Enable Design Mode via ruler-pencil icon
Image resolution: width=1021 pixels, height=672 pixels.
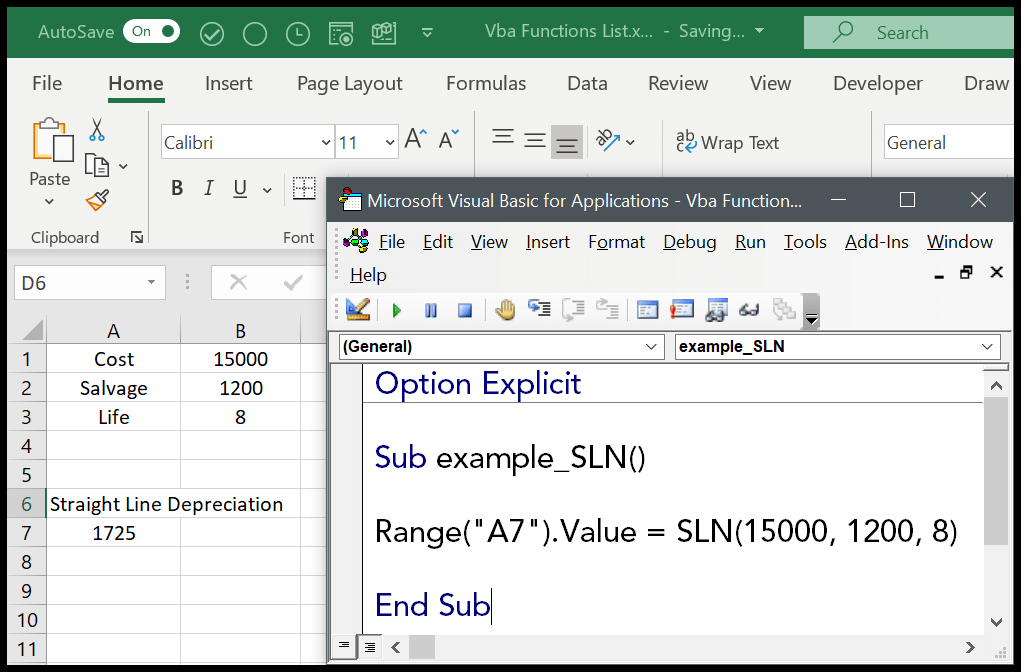357,310
